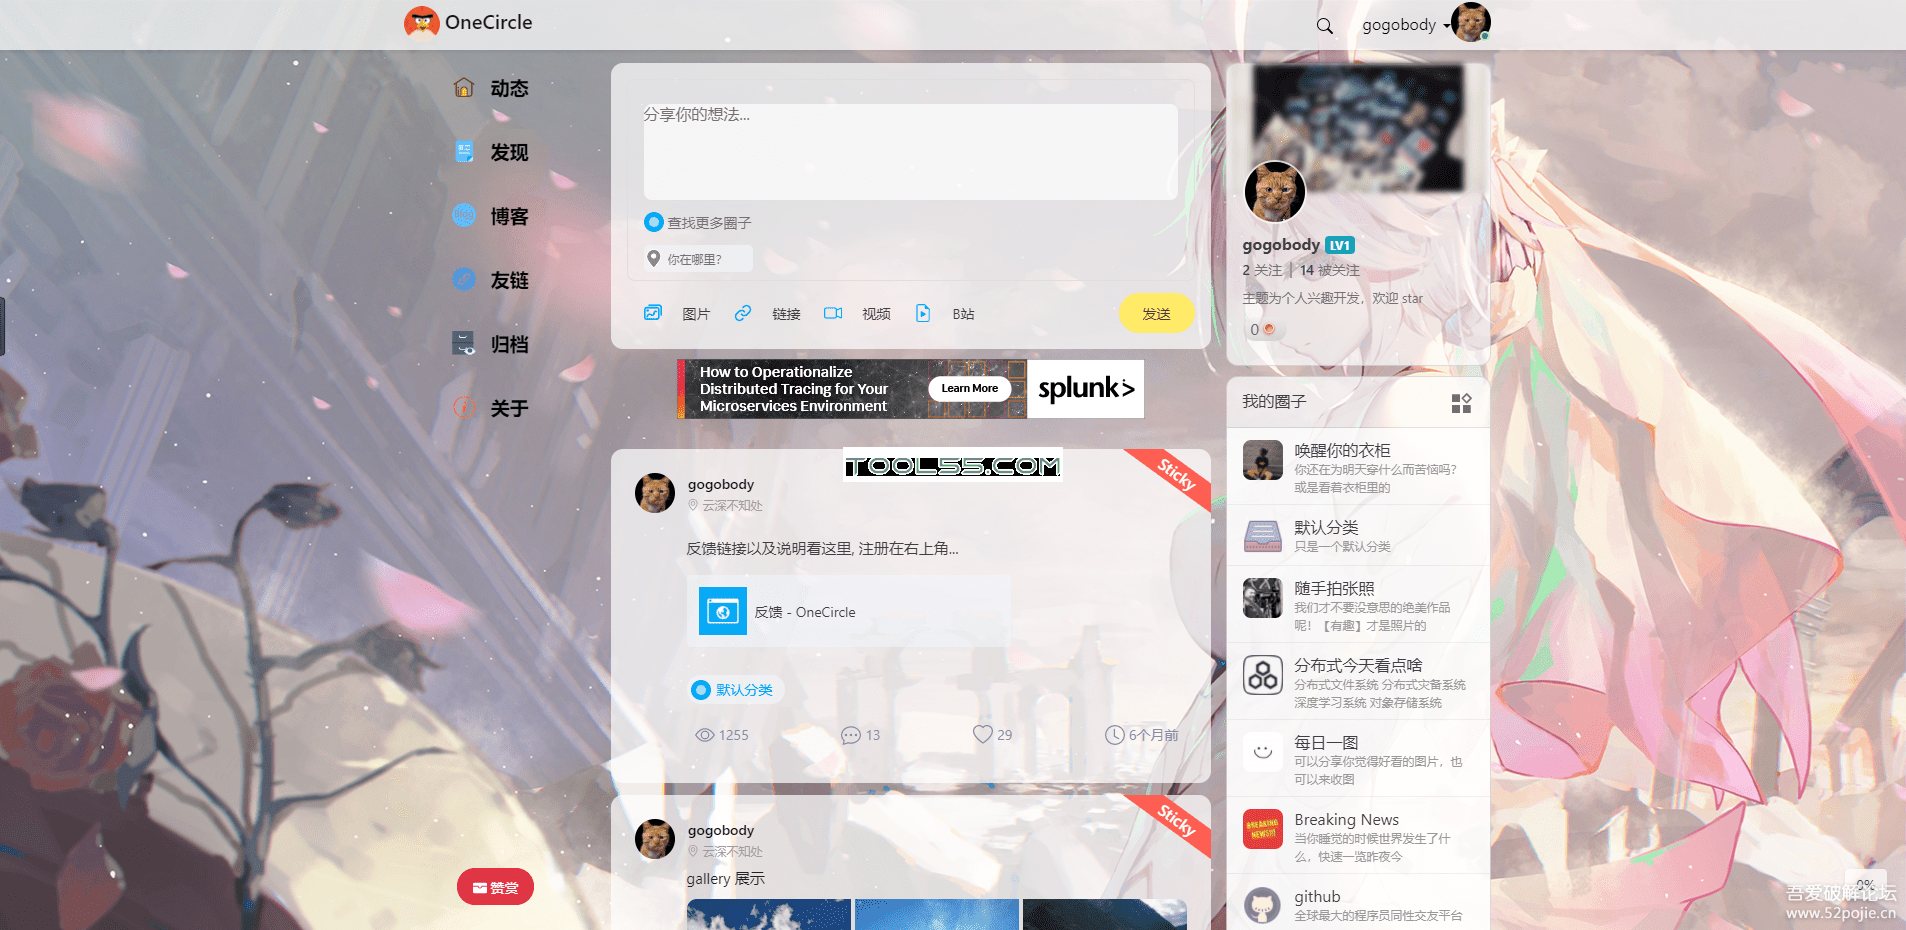
Task: Click the 发现 sidebar icon
Action: click(463, 151)
